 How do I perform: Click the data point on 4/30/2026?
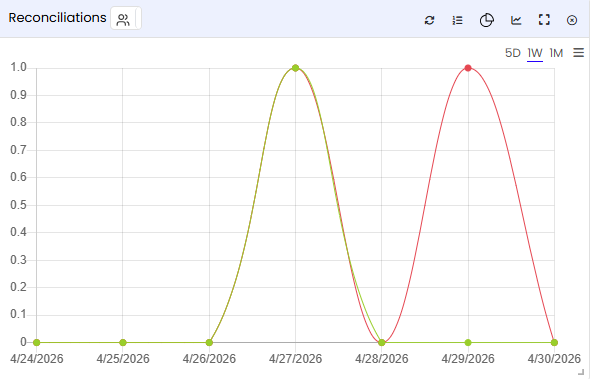[x=554, y=342]
